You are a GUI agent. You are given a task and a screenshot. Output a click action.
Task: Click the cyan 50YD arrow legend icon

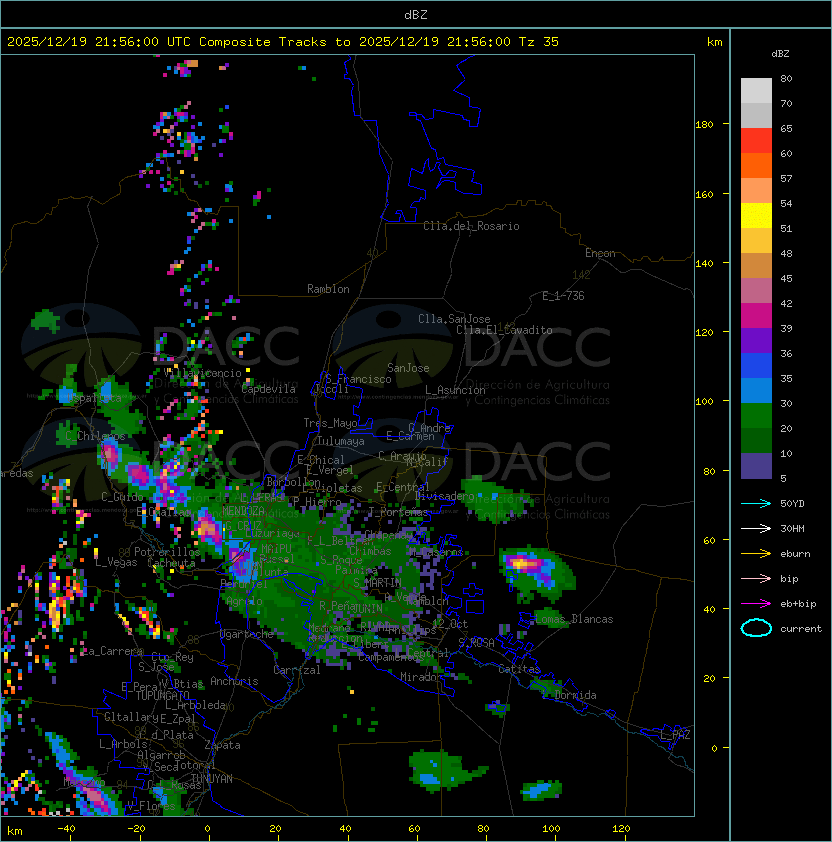coord(756,503)
